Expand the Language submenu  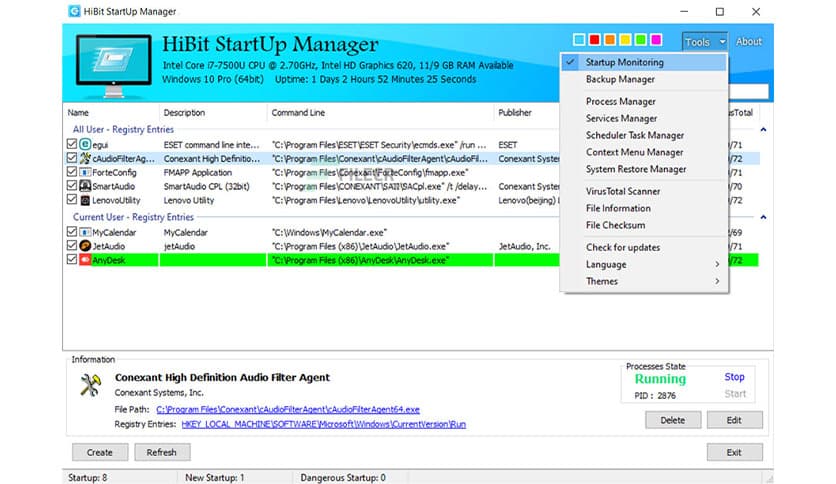[644, 264]
